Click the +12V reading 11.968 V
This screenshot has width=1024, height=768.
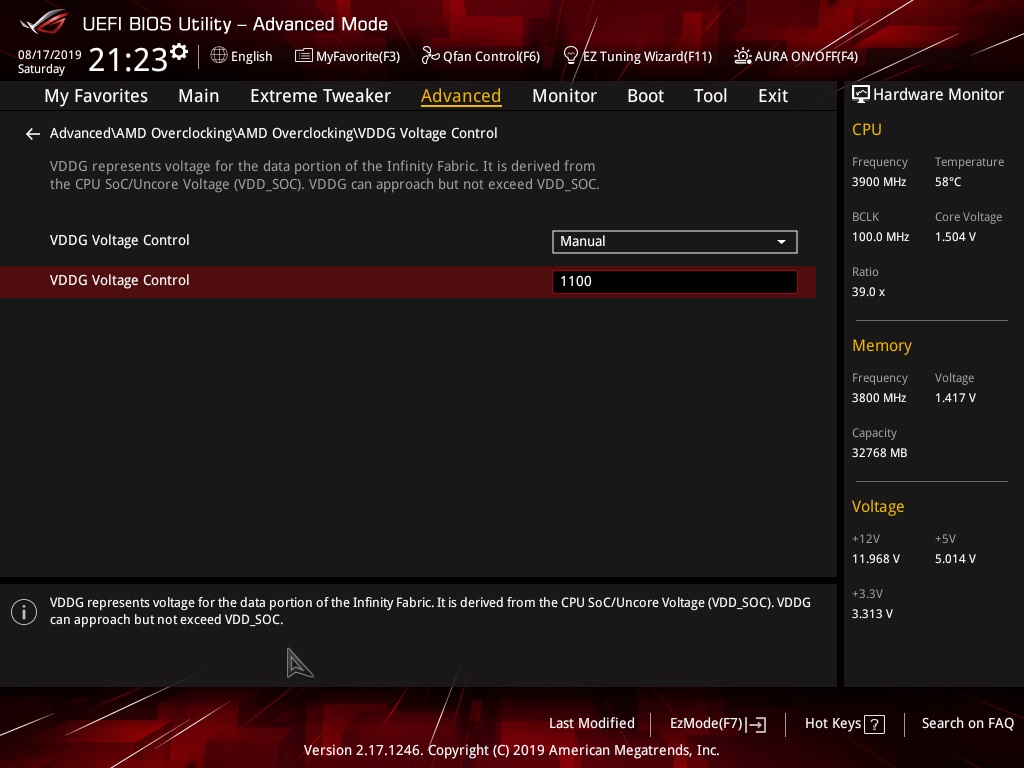(x=875, y=559)
